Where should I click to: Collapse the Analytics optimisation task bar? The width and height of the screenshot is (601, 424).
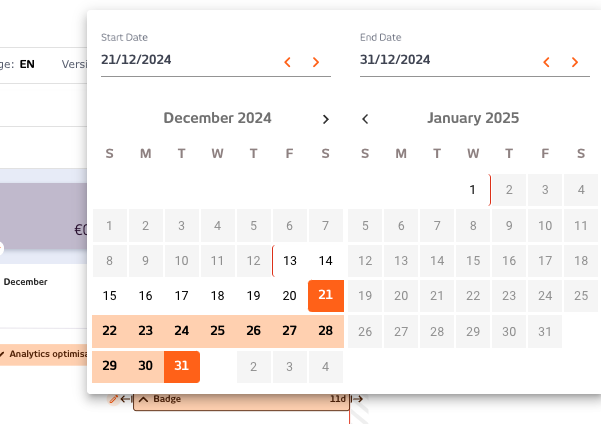[4, 354]
